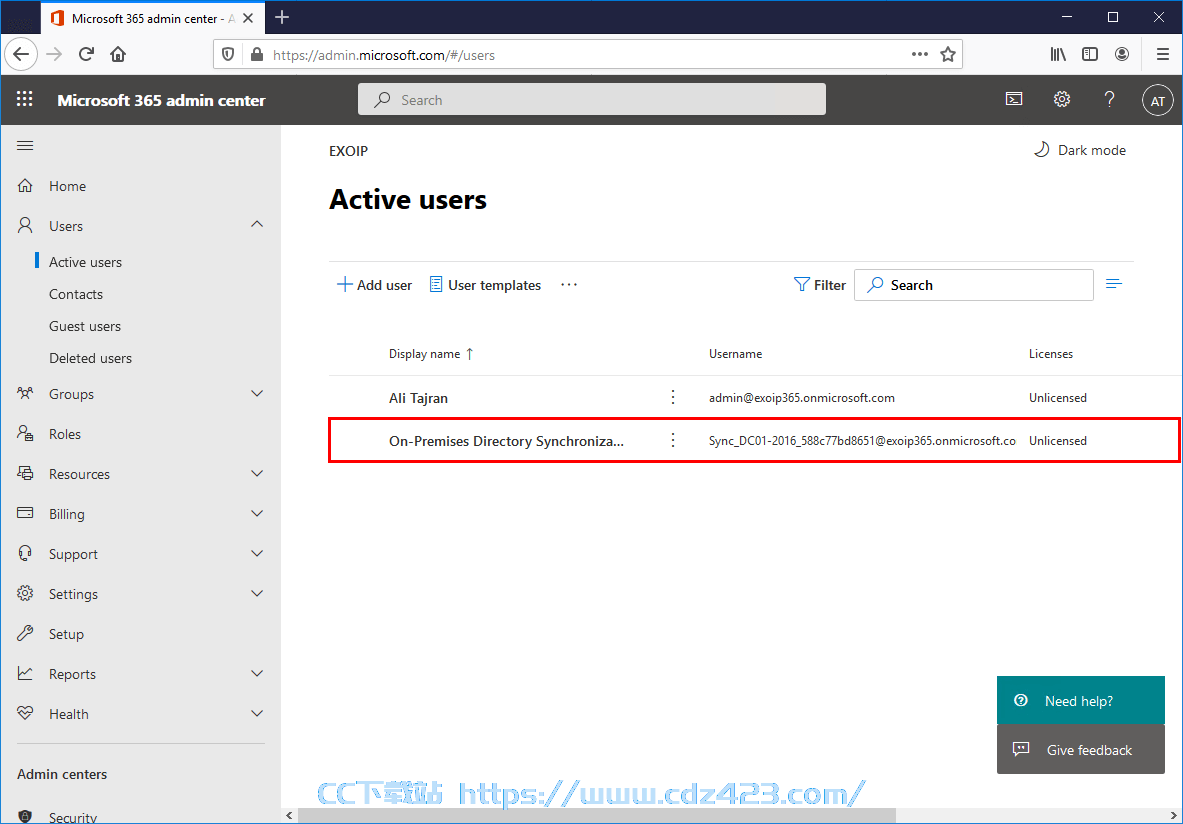Viewport: 1183px width, 824px height.
Task: Click the Username column header
Action: pos(735,354)
